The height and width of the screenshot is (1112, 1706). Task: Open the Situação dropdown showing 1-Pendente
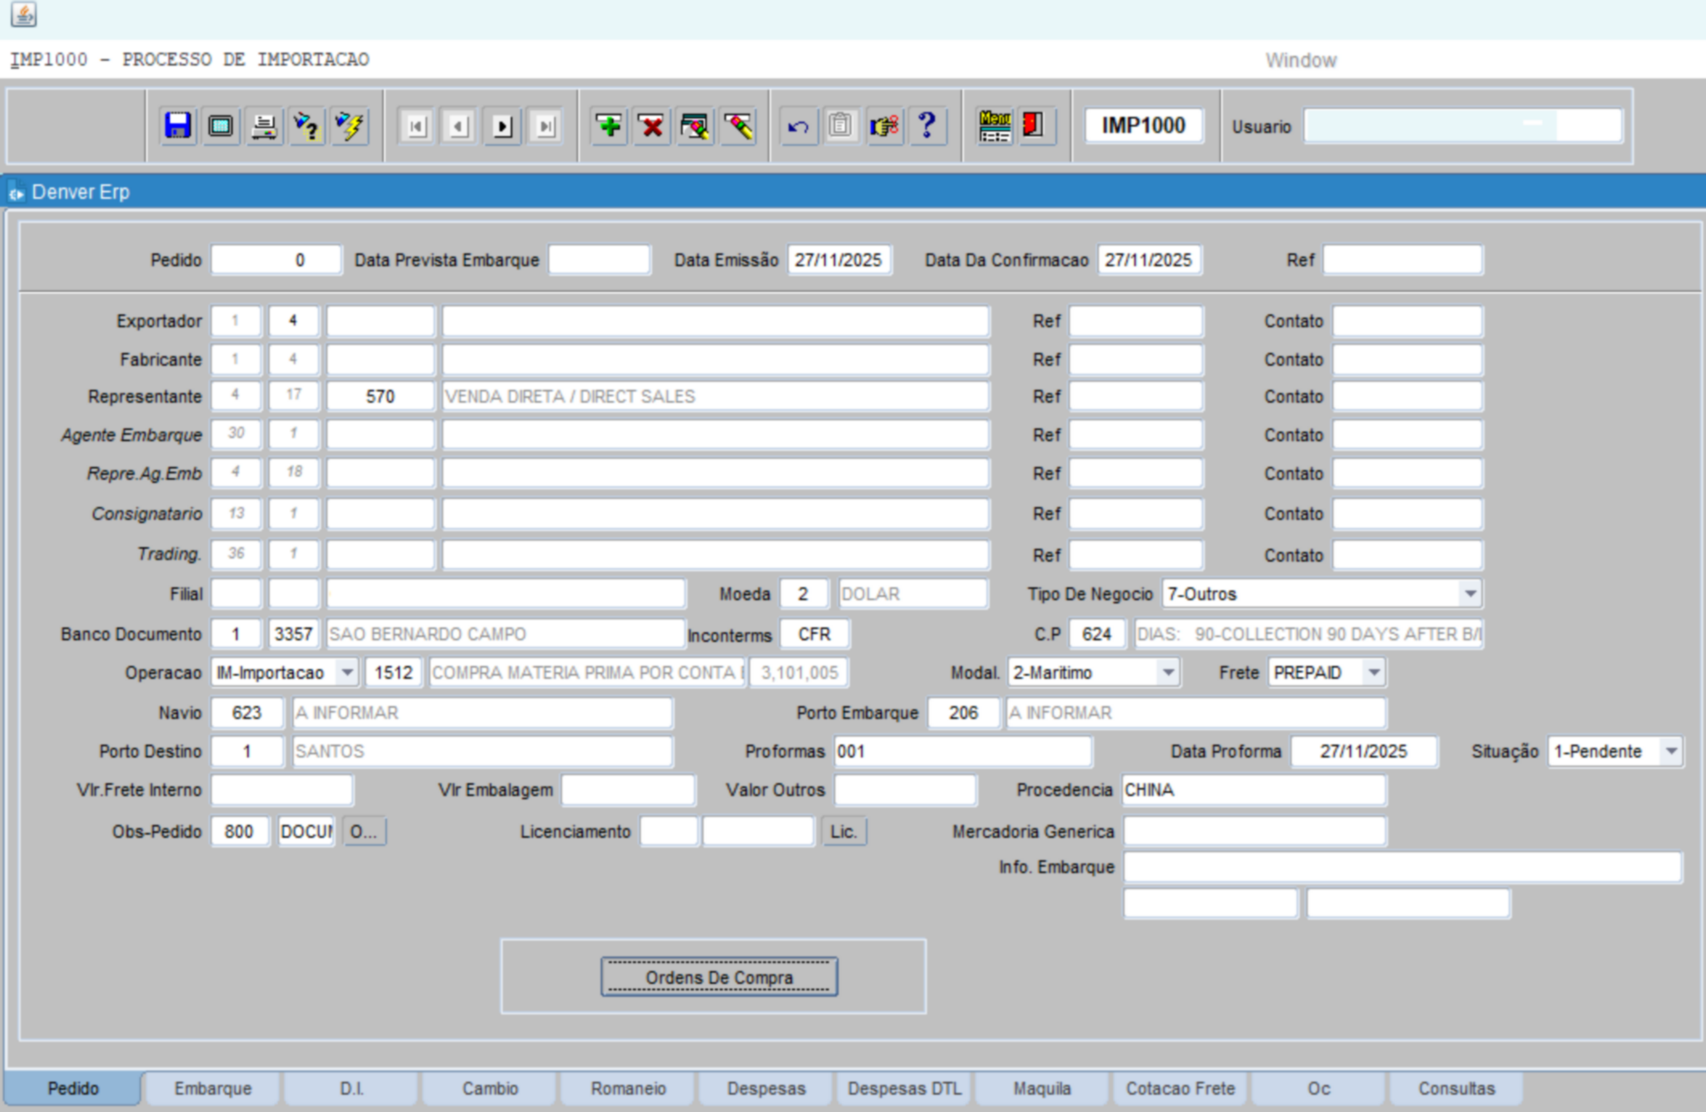pos(1670,752)
